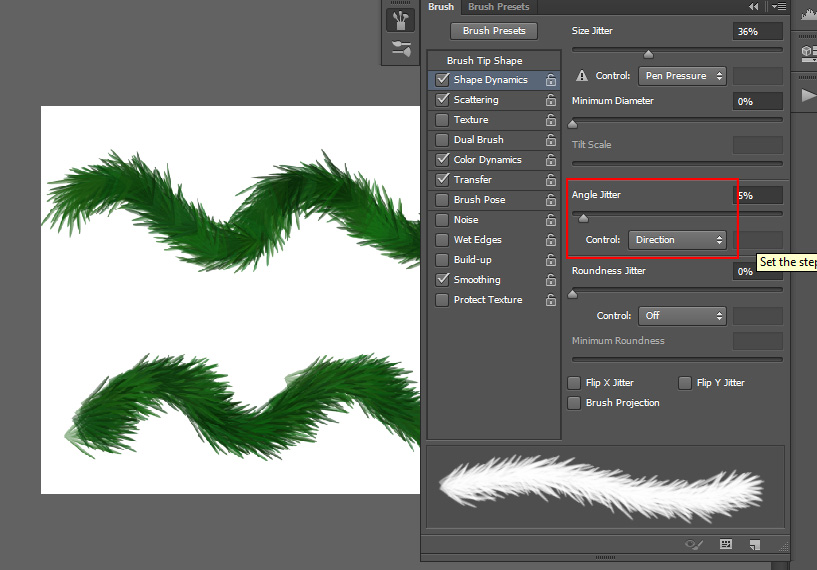Toggle the Live Tip Brush Preview icon
This screenshot has height=570, width=817.
(x=693, y=545)
